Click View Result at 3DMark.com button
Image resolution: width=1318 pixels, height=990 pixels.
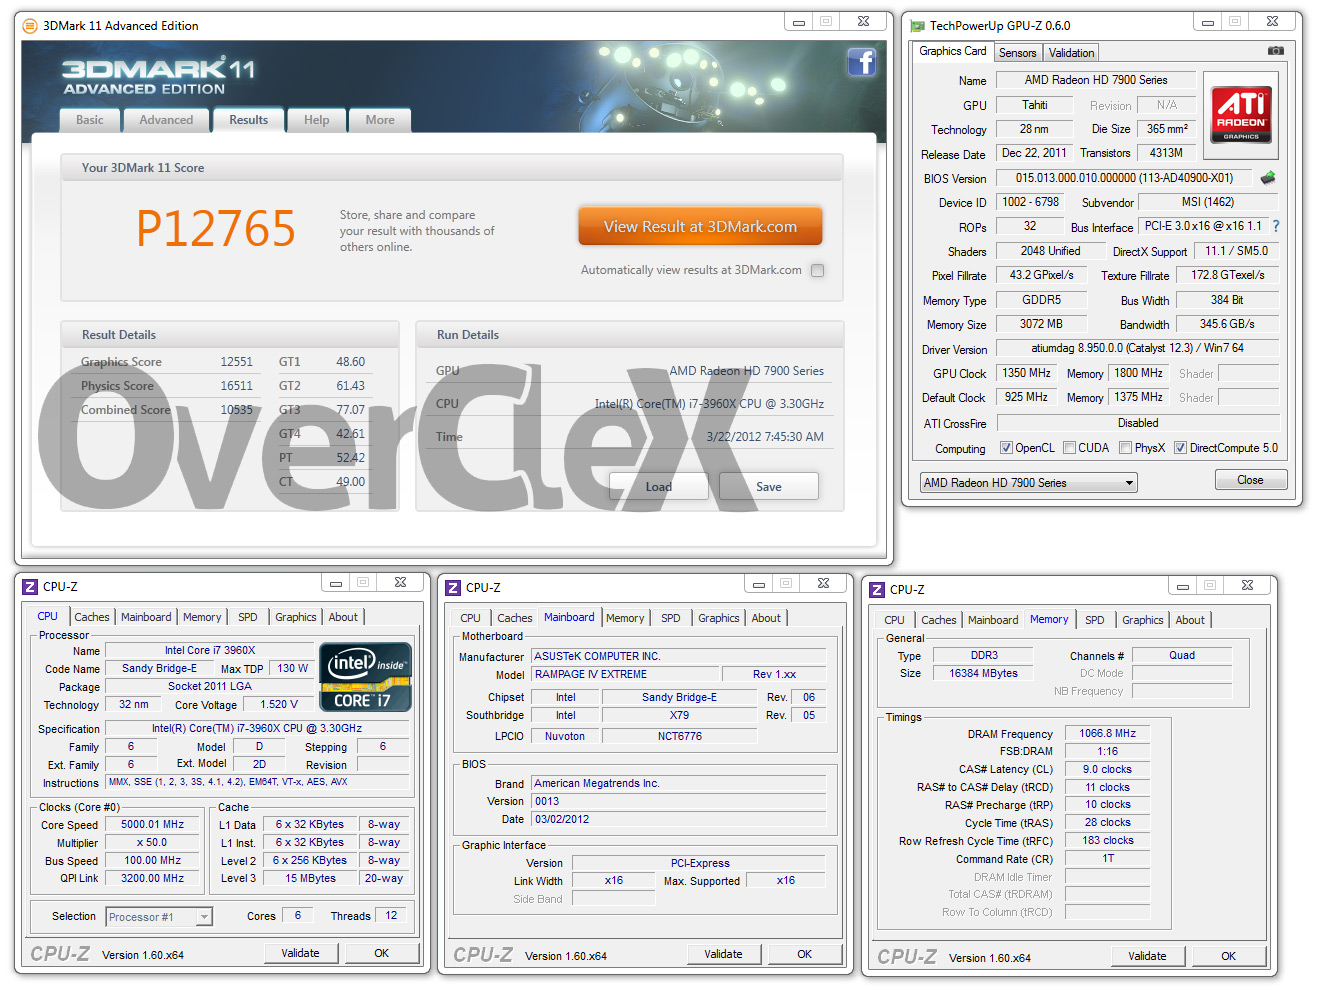pyautogui.click(x=700, y=226)
